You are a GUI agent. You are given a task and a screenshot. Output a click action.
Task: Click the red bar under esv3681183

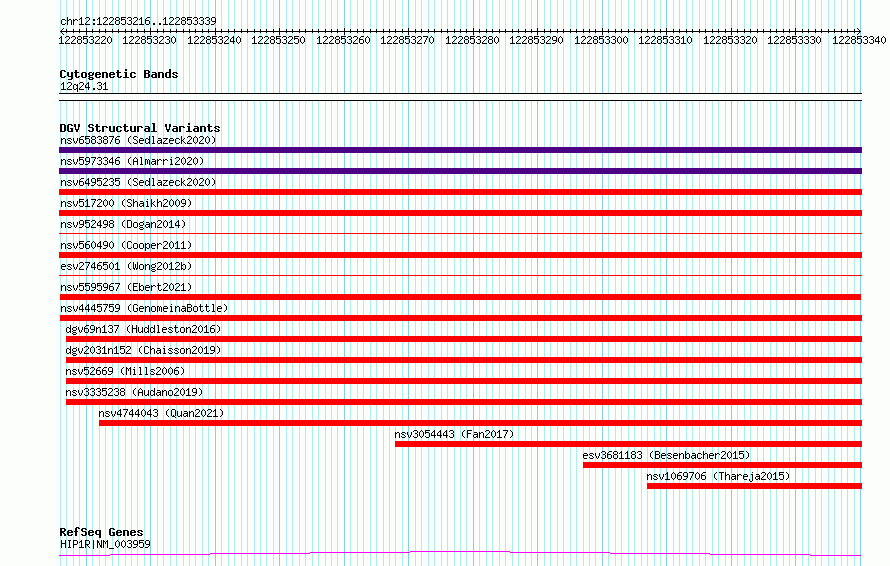coord(723,465)
